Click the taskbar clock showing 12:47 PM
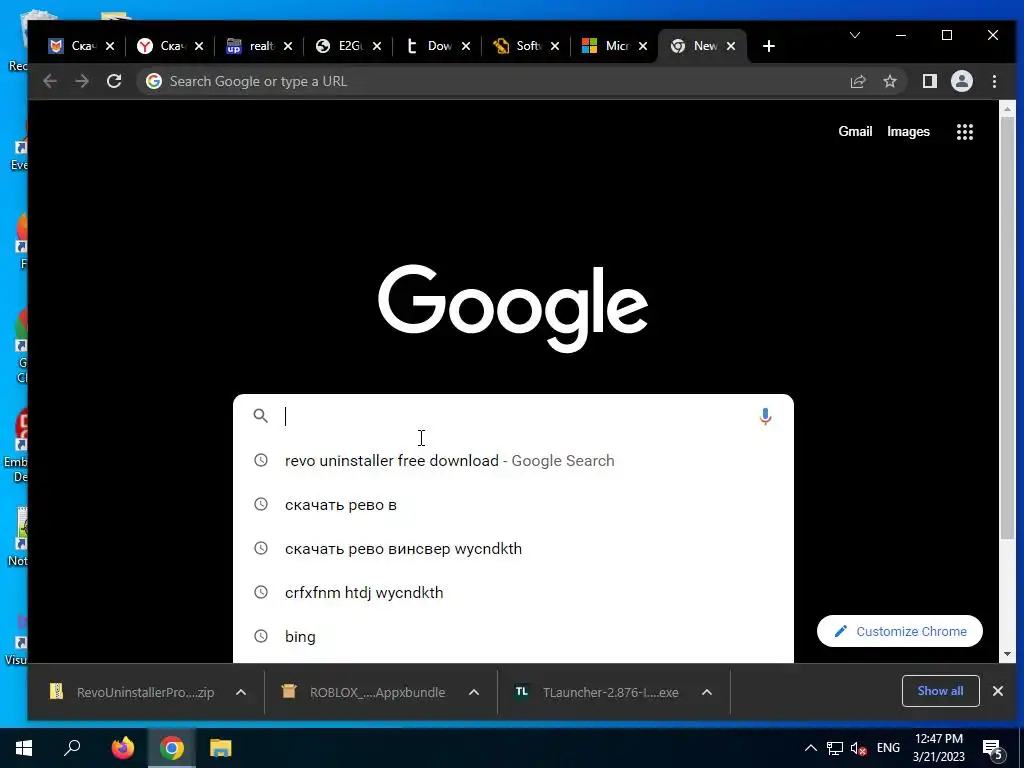The height and width of the screenshot is (768, 1024). [938, 748]
